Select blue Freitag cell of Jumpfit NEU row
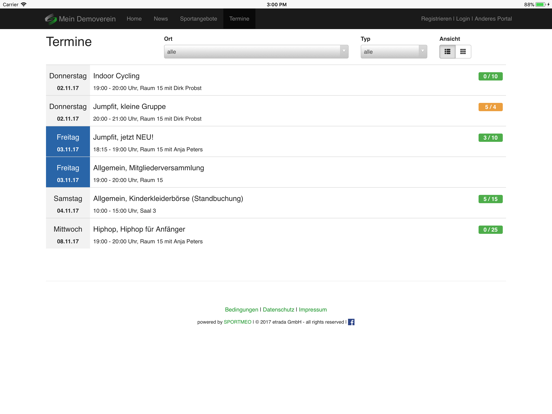 [x=68, y=142]
